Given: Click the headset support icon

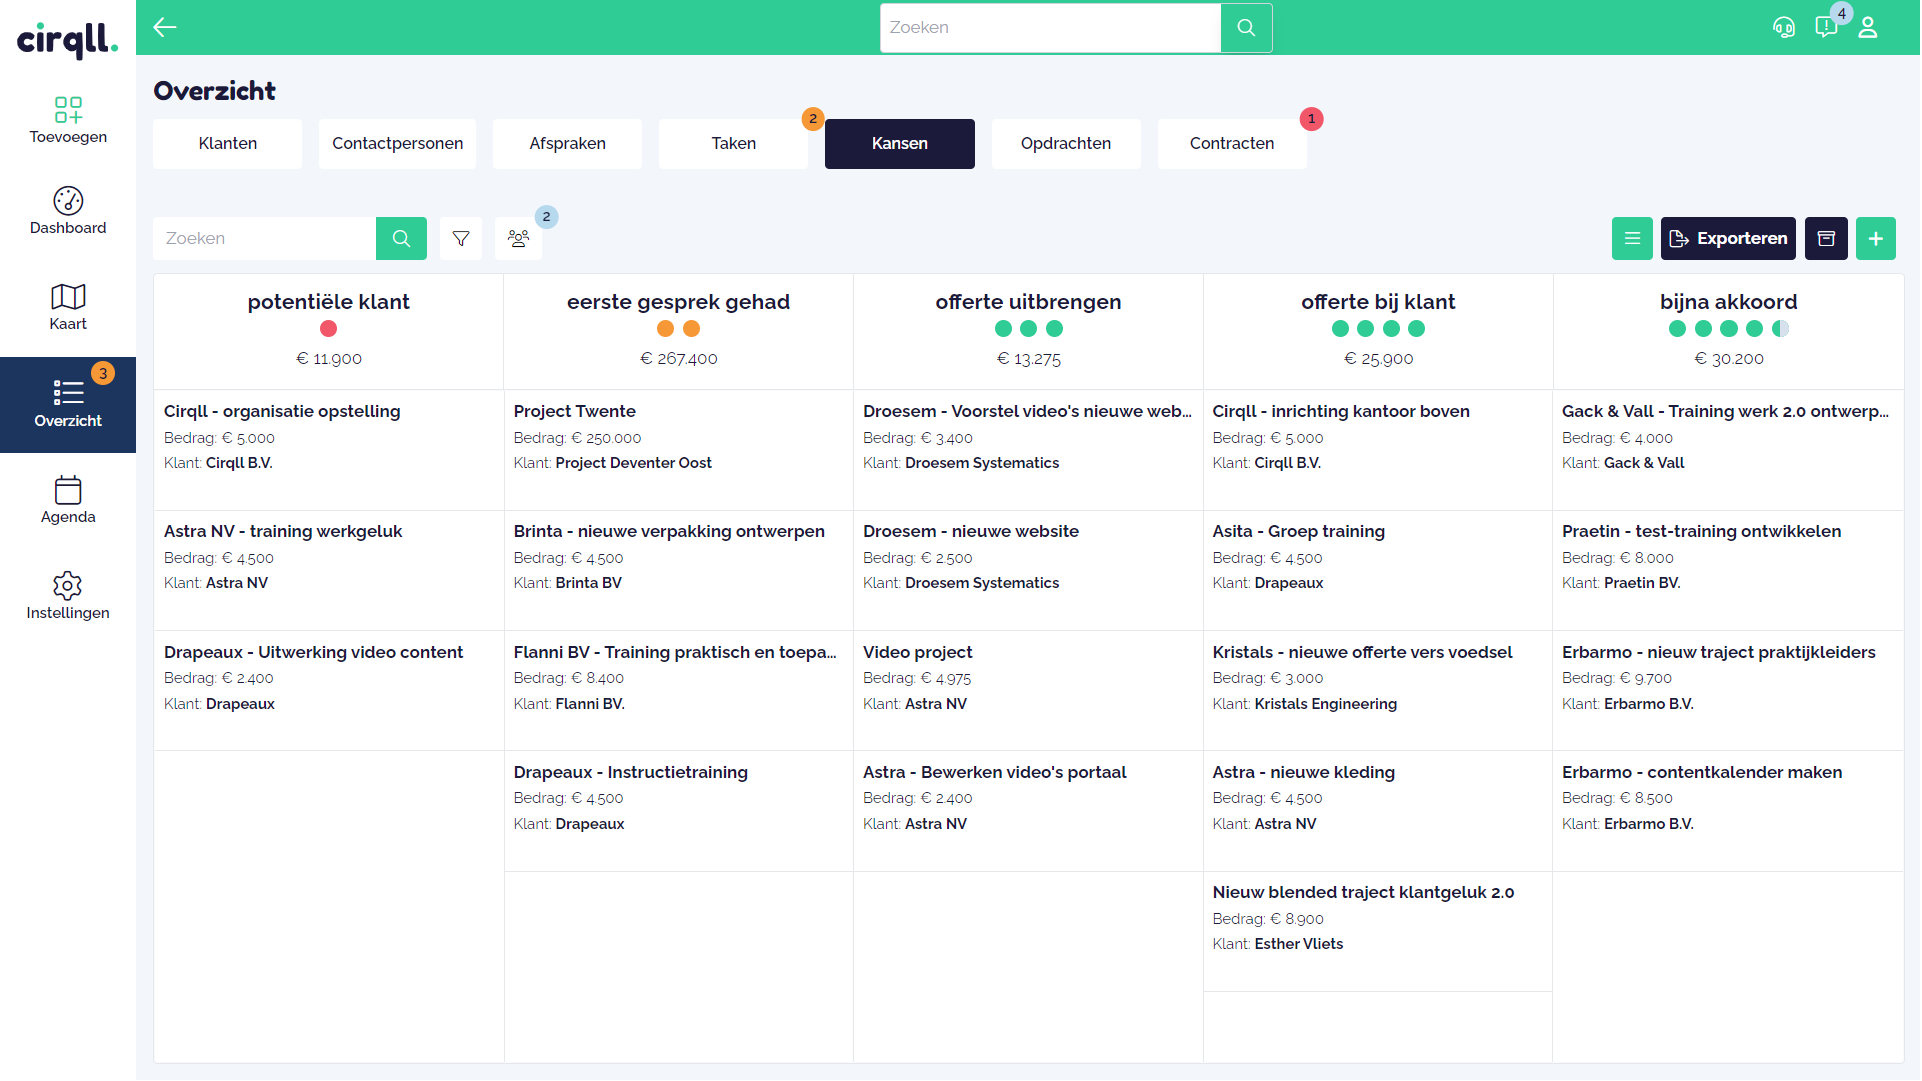Looking at the screenshot, I should point(1785,28).
